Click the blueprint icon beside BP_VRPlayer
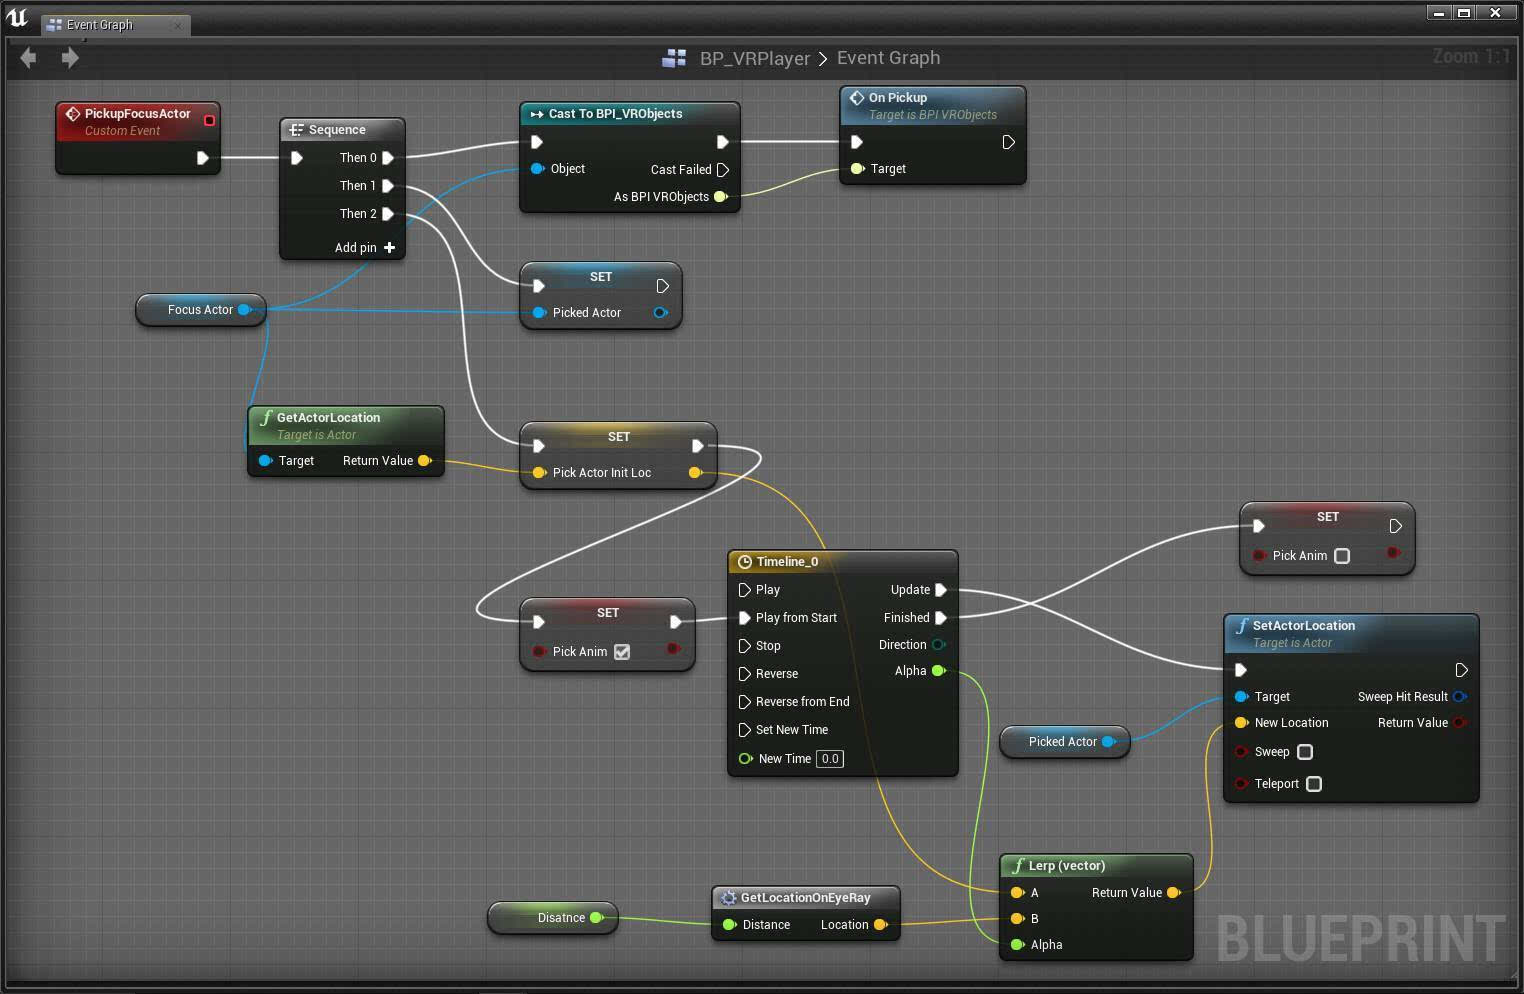The width and height of the screenshot is (1524, 994). tap(674, 58)
